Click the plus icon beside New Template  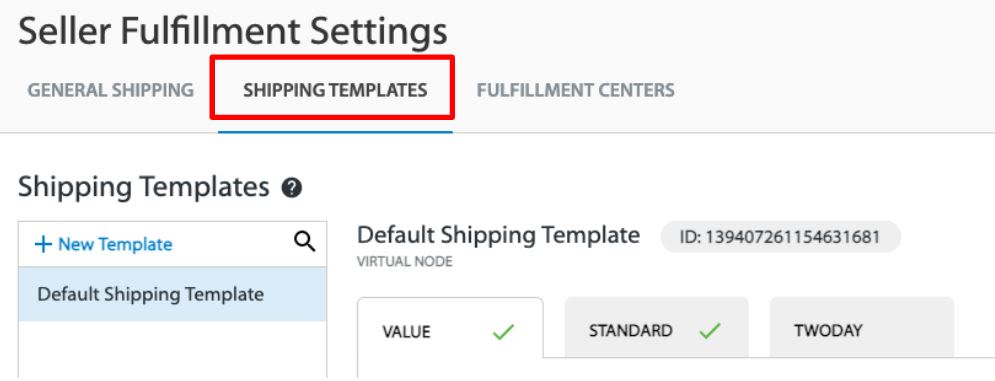click(43, 244)
